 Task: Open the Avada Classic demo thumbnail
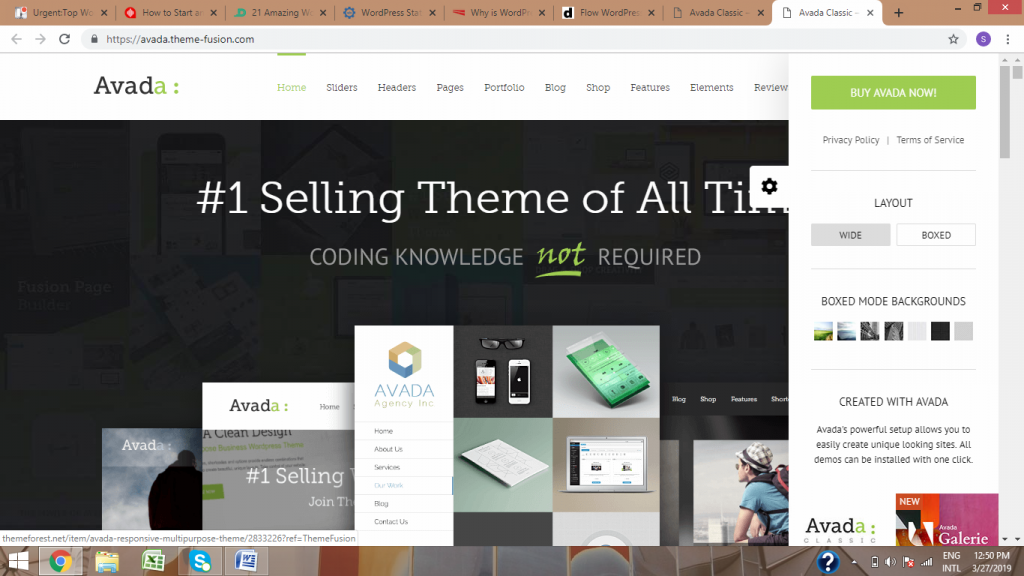(840, 529)
